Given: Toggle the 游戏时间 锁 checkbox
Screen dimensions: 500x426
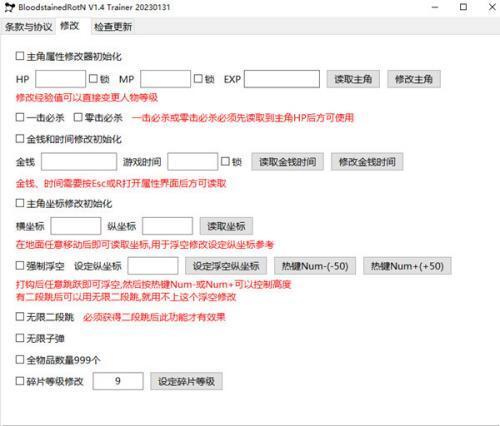Looking at the screenshot, I should 225,161.
